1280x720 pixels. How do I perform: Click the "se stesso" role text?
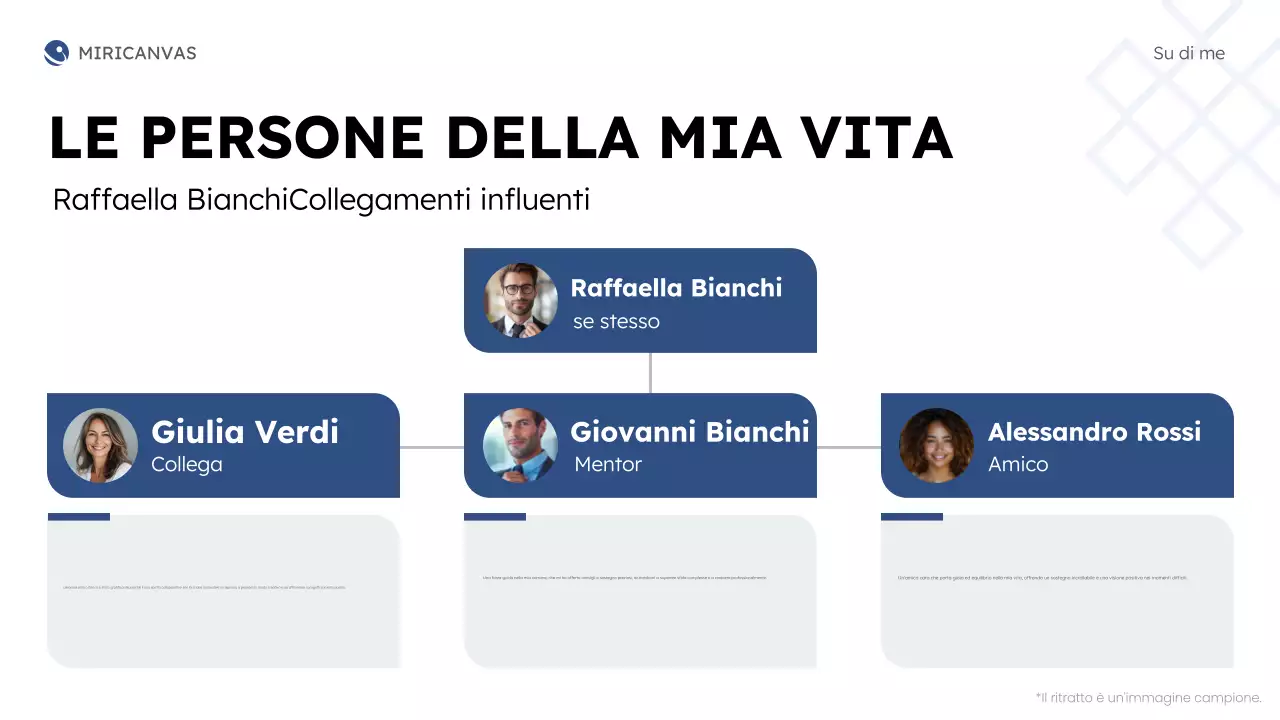(x=616, y=322)
